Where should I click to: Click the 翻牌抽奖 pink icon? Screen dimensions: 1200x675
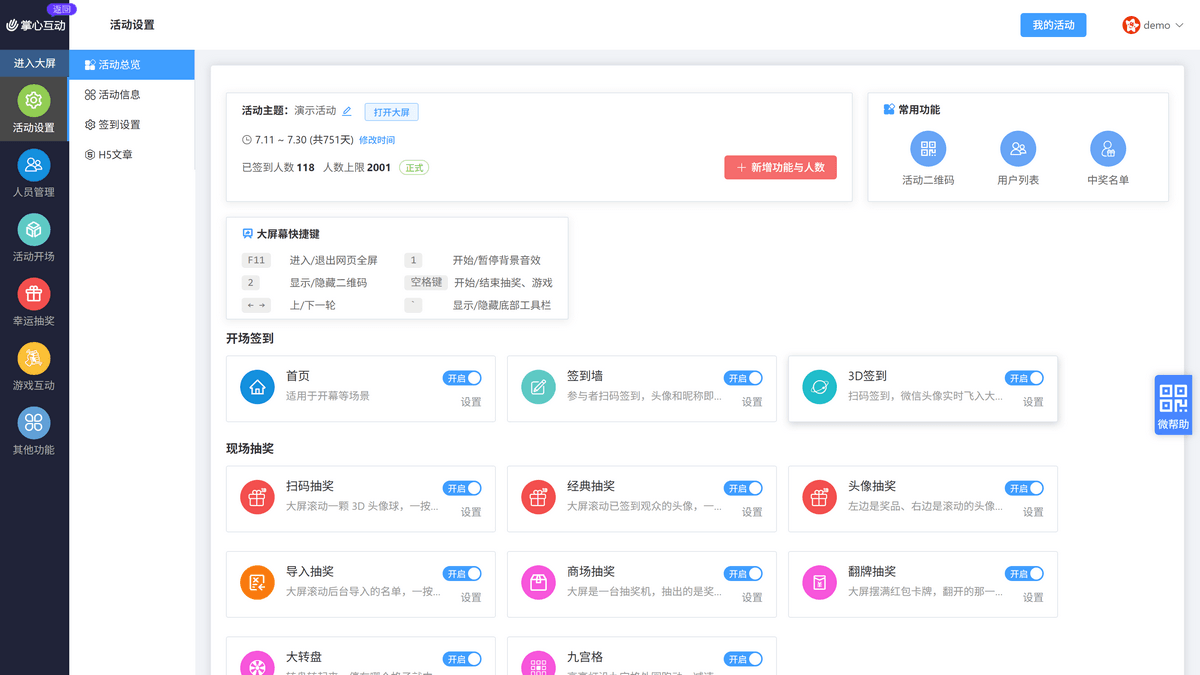click(x=820, y=583)
